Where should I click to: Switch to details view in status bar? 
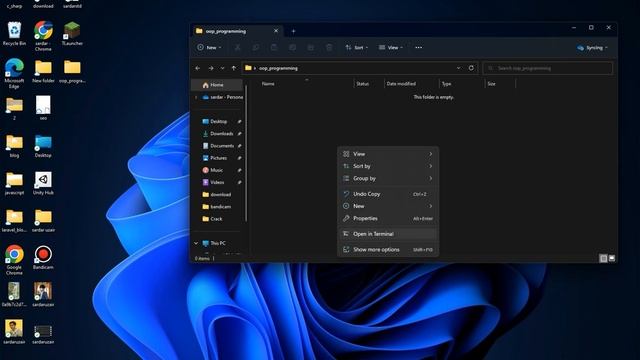click(603, 258)
